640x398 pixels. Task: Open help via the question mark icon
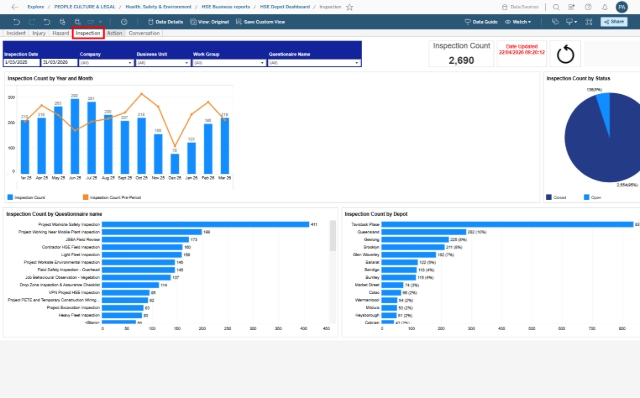[x=588, y=7]
